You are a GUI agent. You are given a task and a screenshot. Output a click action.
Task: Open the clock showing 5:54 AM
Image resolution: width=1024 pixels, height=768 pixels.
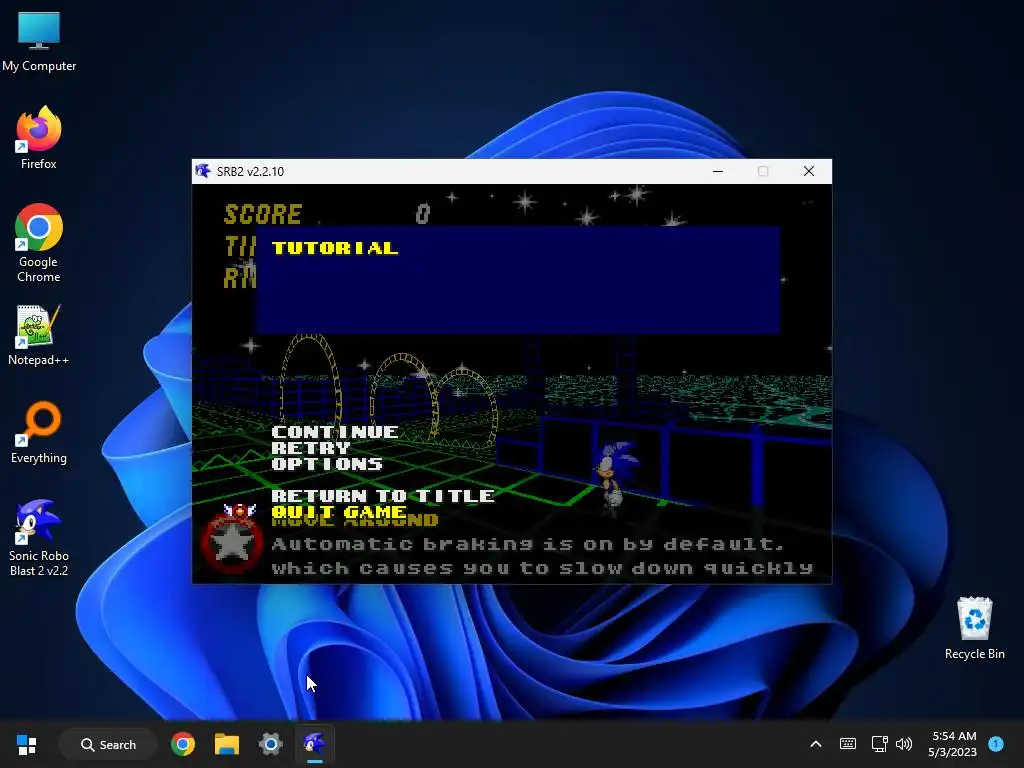(x=953, y=744)
